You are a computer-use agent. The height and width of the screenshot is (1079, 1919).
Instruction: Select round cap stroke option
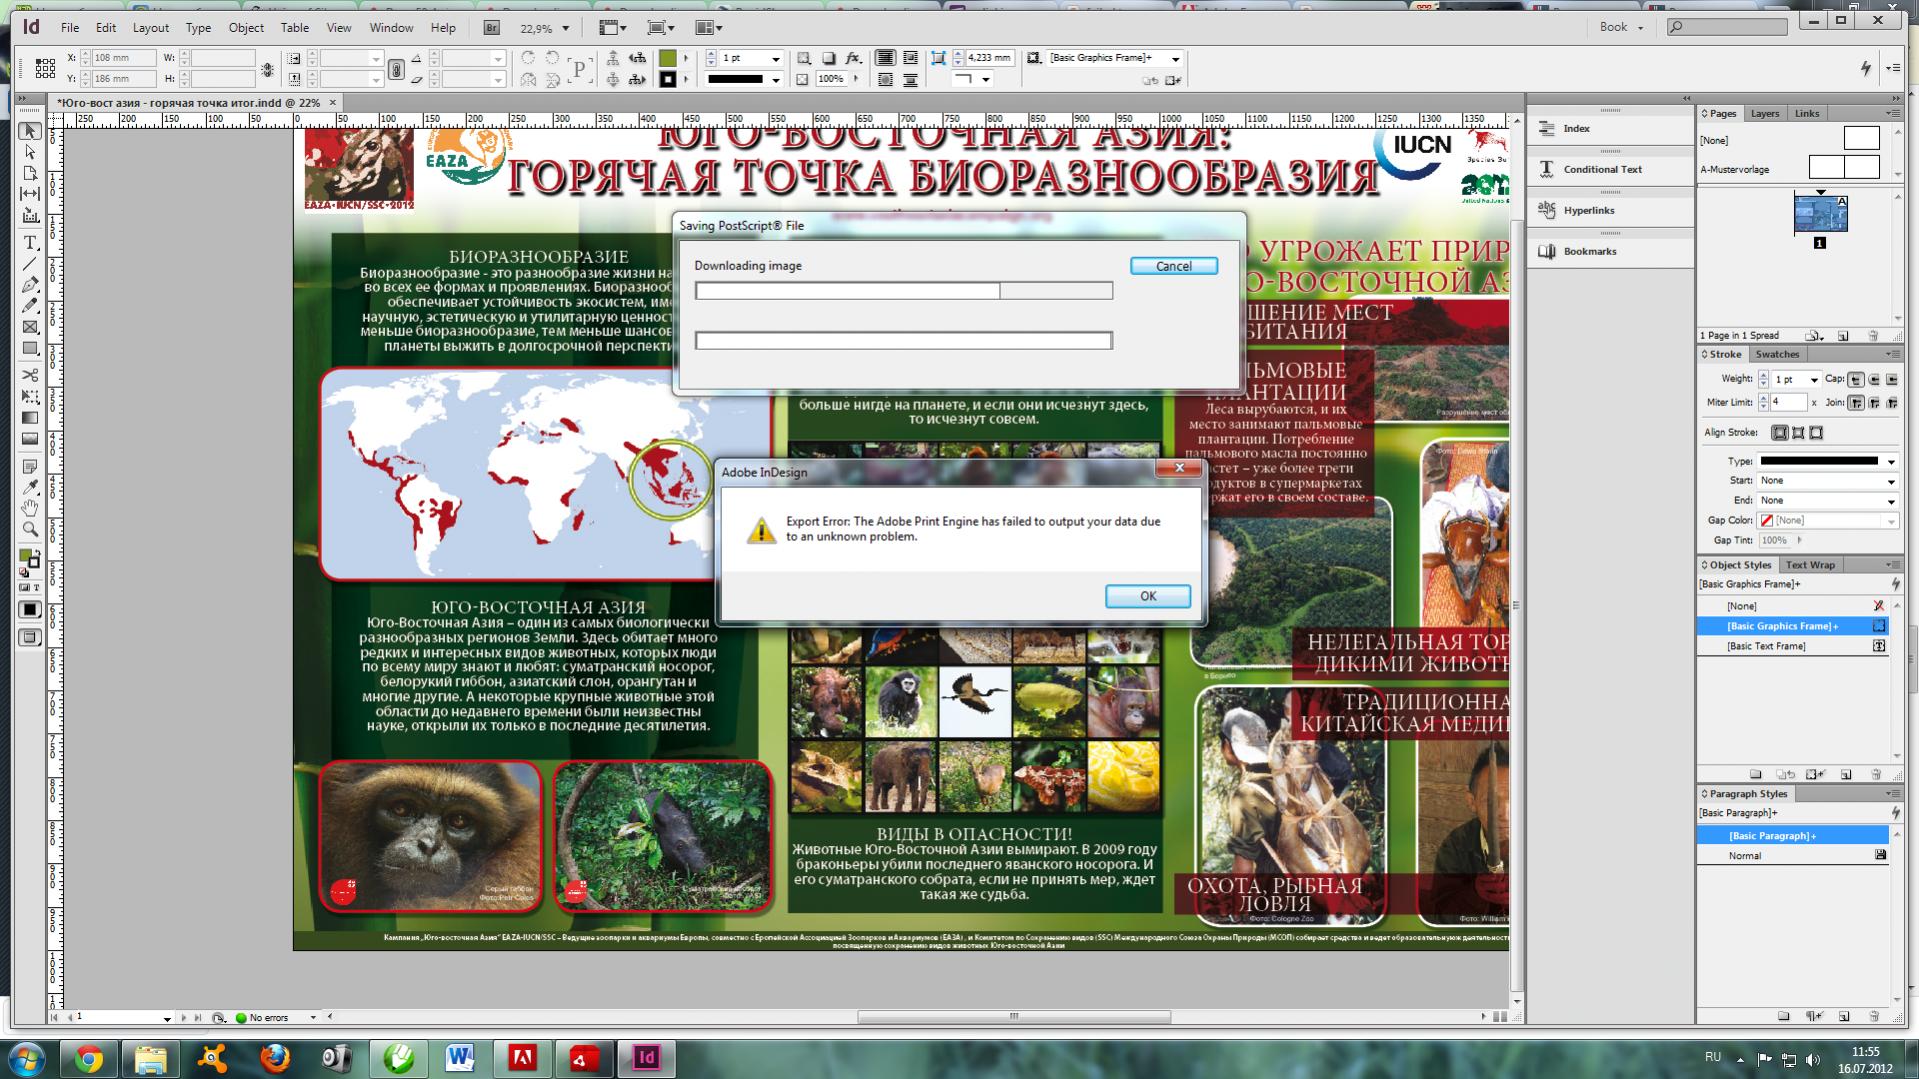1874,380
